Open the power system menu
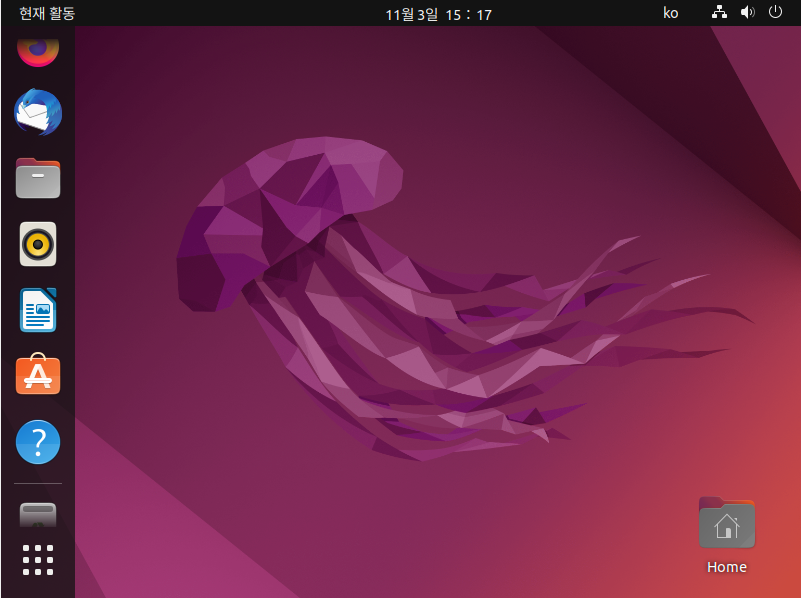The height and width of the screenshot is (598, 801). pos(775,12)
